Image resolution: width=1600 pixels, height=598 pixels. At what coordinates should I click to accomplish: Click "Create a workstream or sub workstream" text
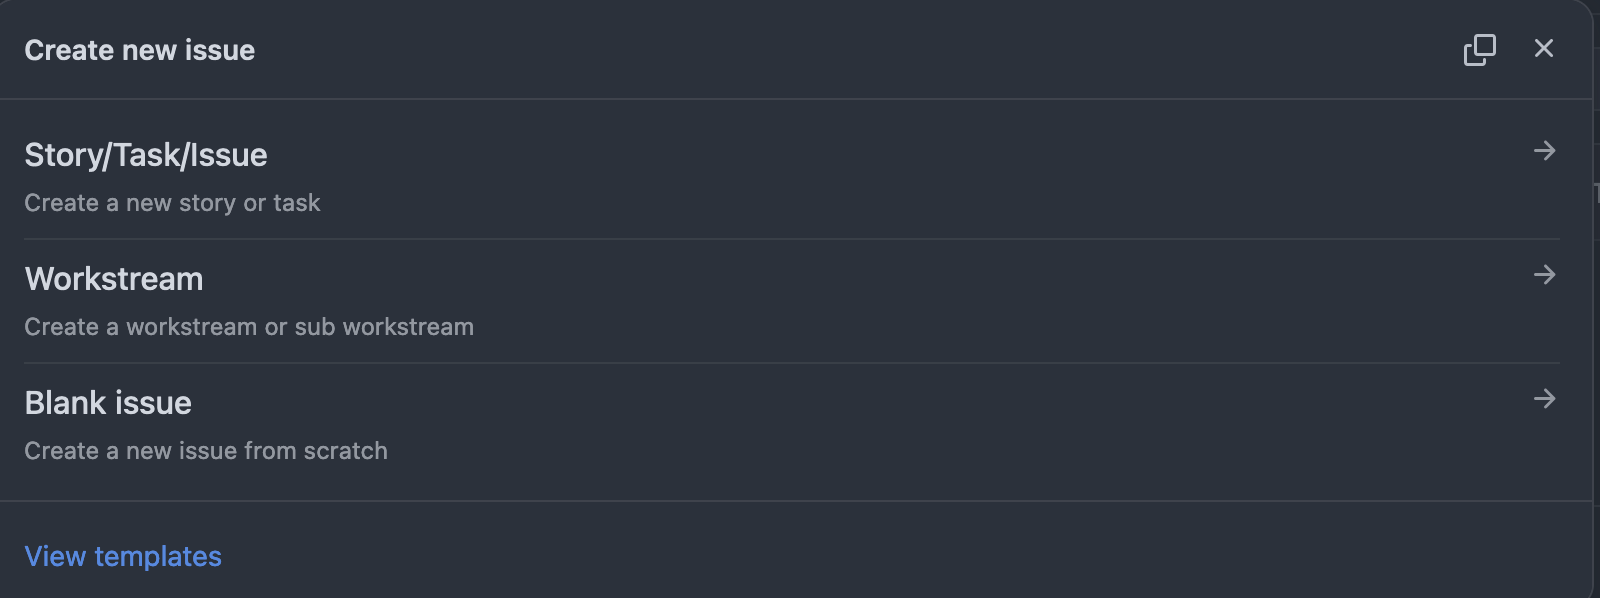click(249, 327)
